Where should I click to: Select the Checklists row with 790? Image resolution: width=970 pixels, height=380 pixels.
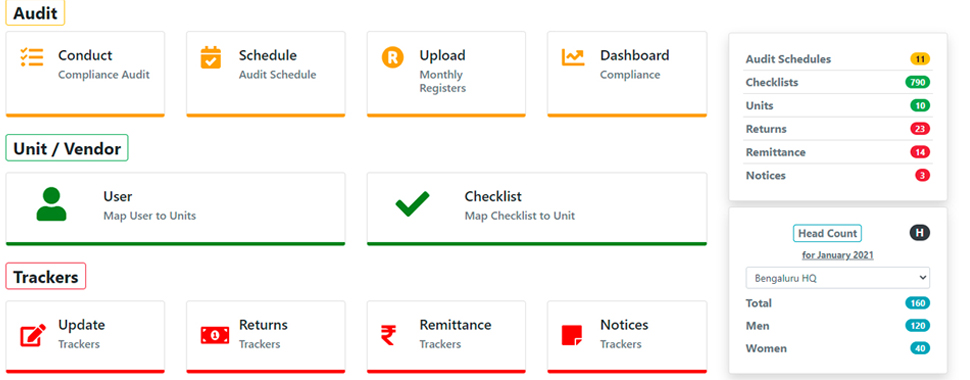838,82
